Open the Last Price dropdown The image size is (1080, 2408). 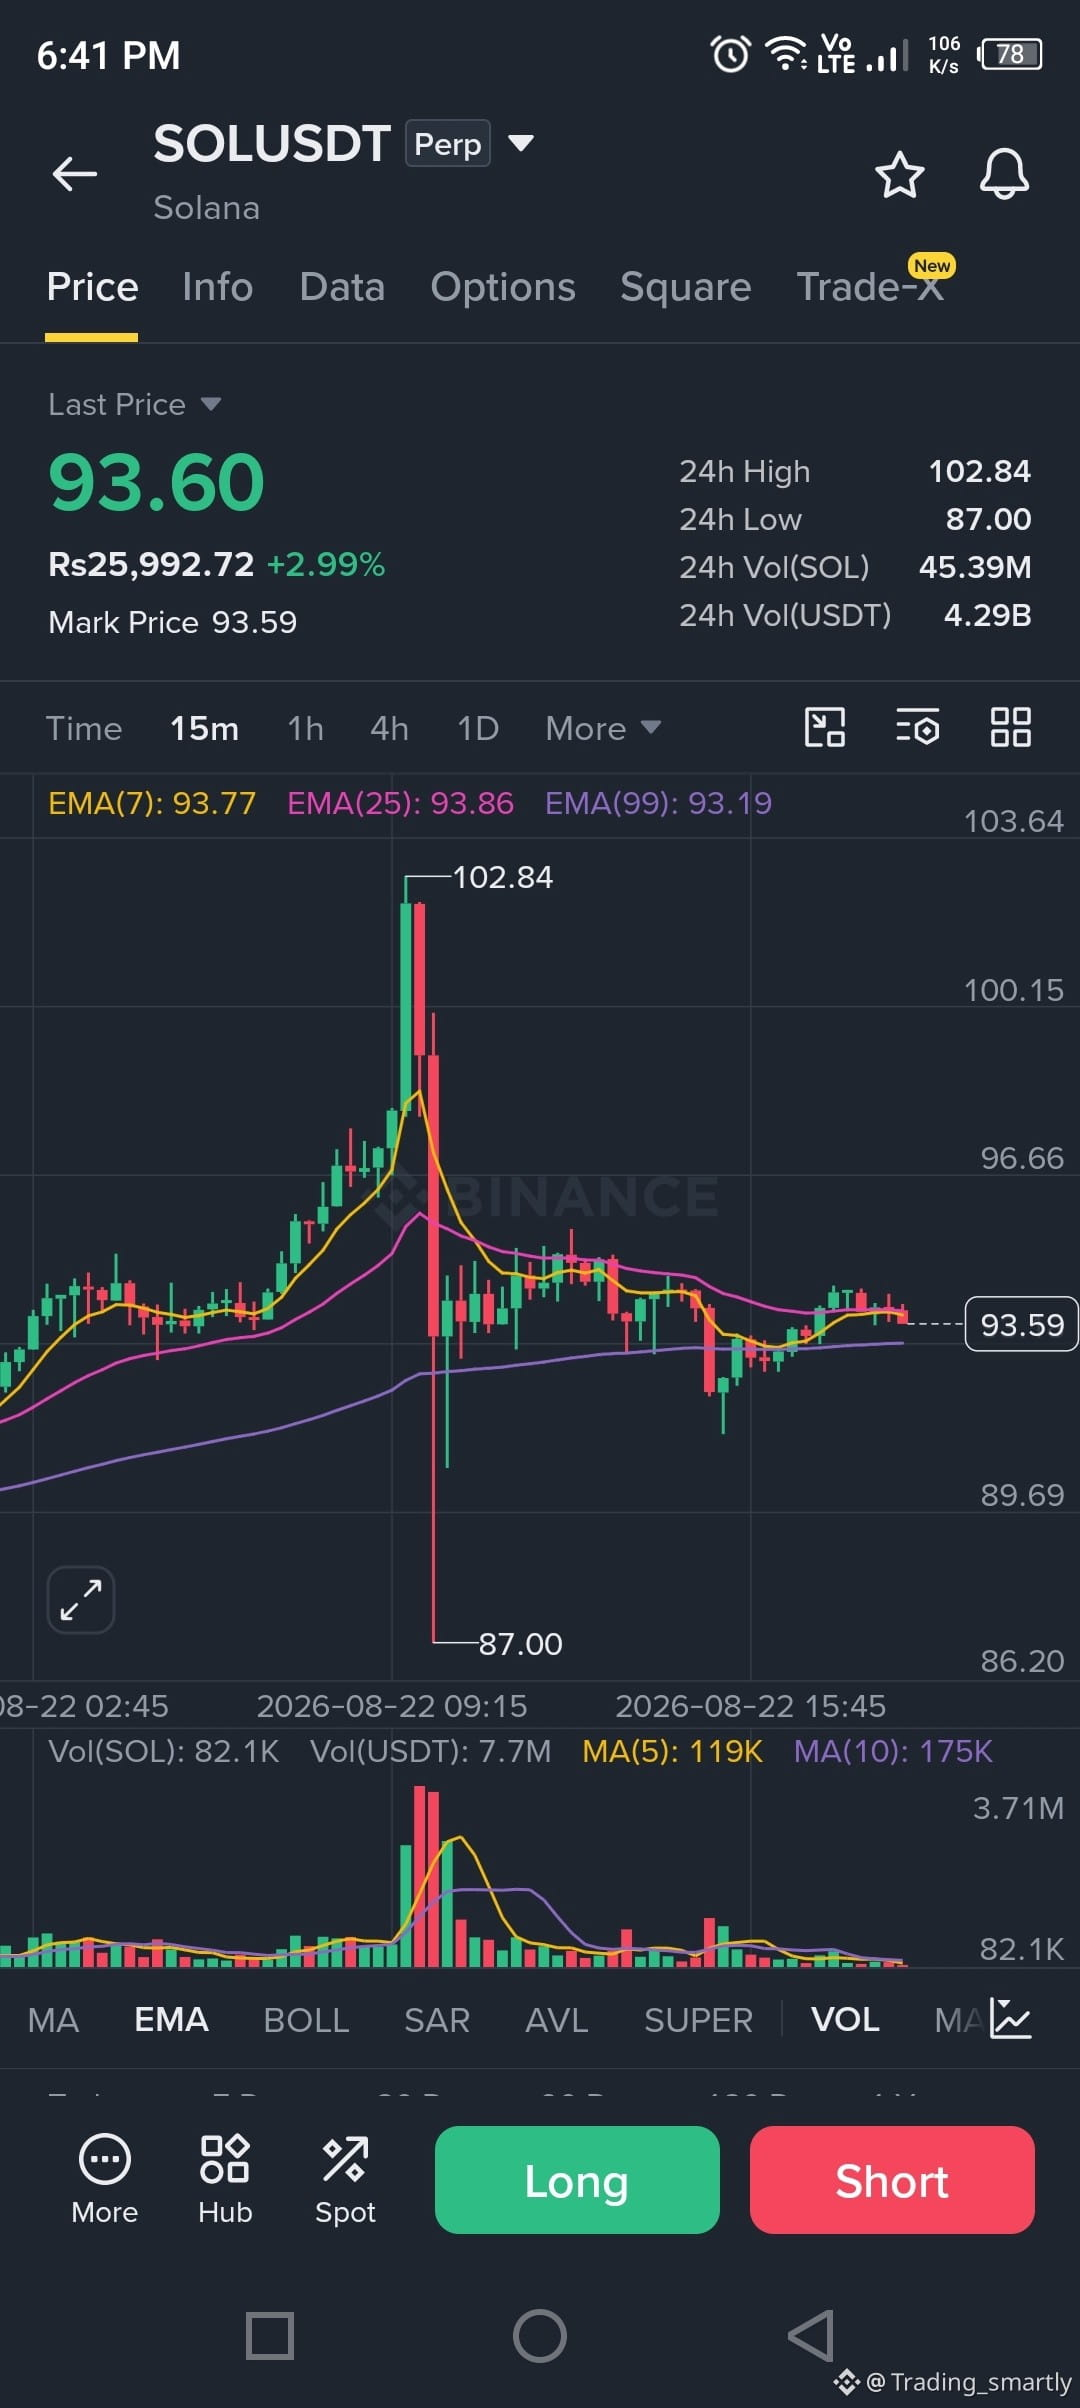[x=134, y=404]
